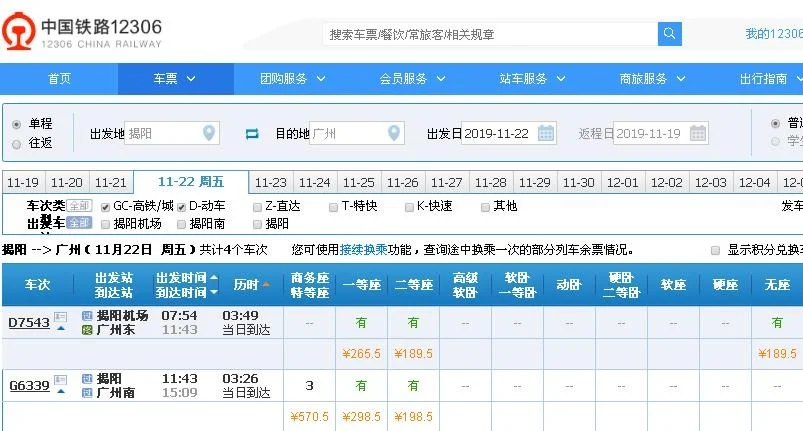Switch to the 11-23 date tab
803x431 pixels.
[271, 183]
